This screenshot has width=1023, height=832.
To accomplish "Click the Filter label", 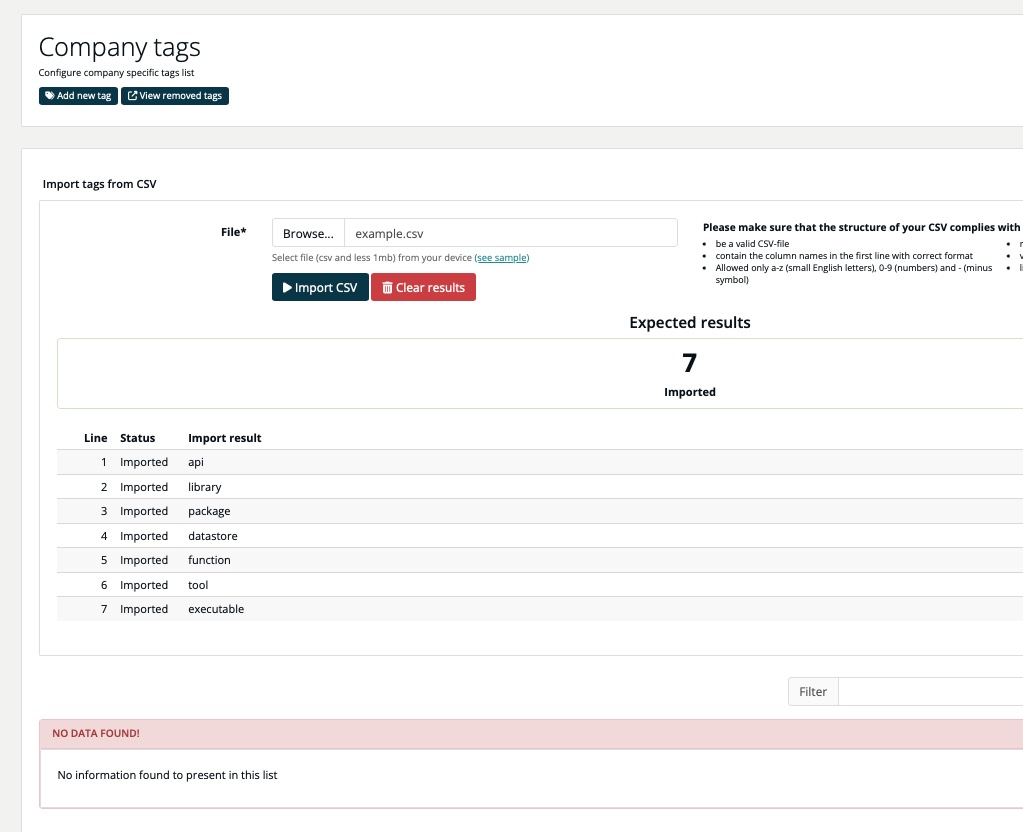I will 813,692.
